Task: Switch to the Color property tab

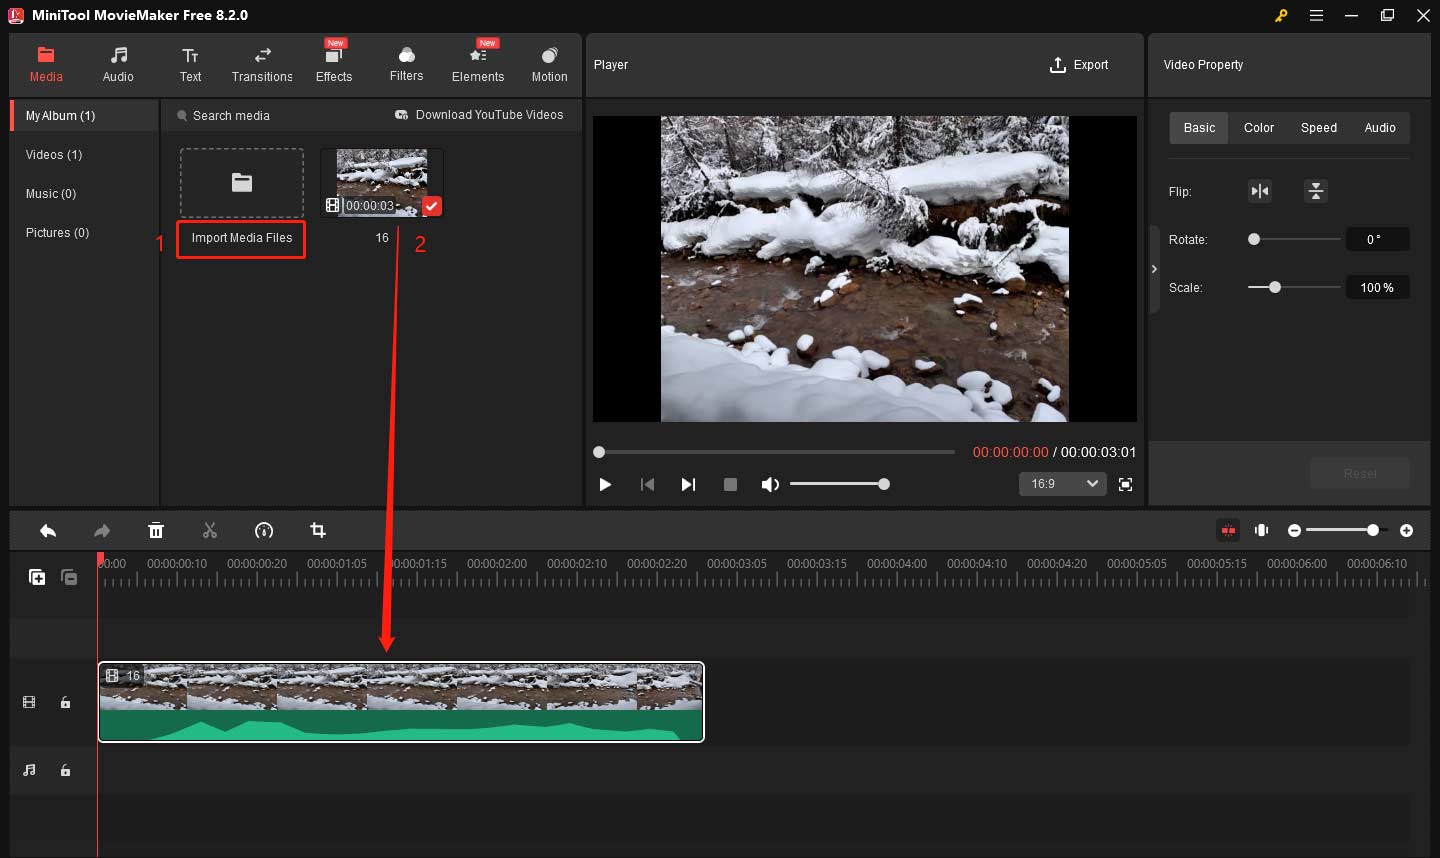Action: tap(1258, 128)
